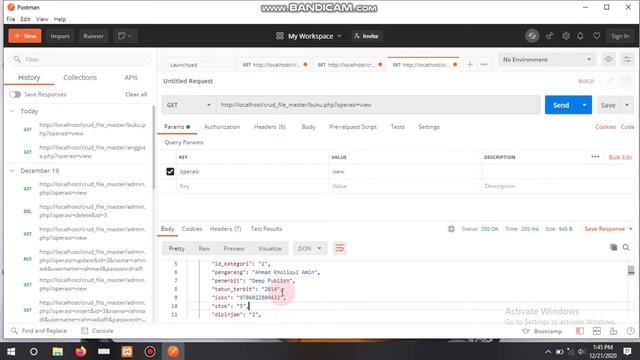Click the heart icon in header
The image size is (640, 360).
click(596, 36)
